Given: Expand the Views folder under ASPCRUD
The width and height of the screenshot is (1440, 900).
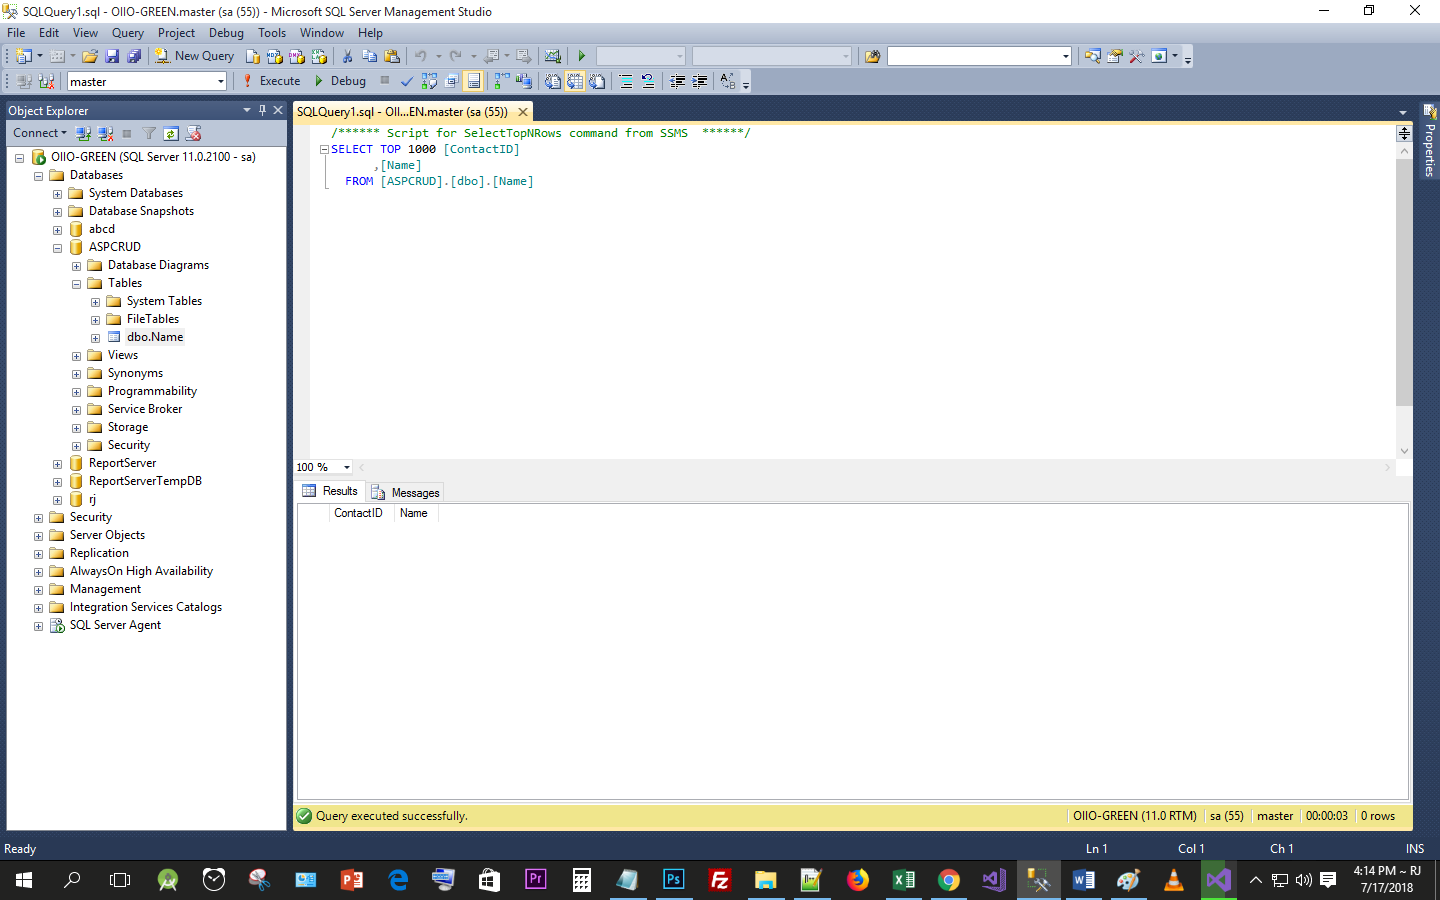Looking at the screenshot, I should pos(76,355).
